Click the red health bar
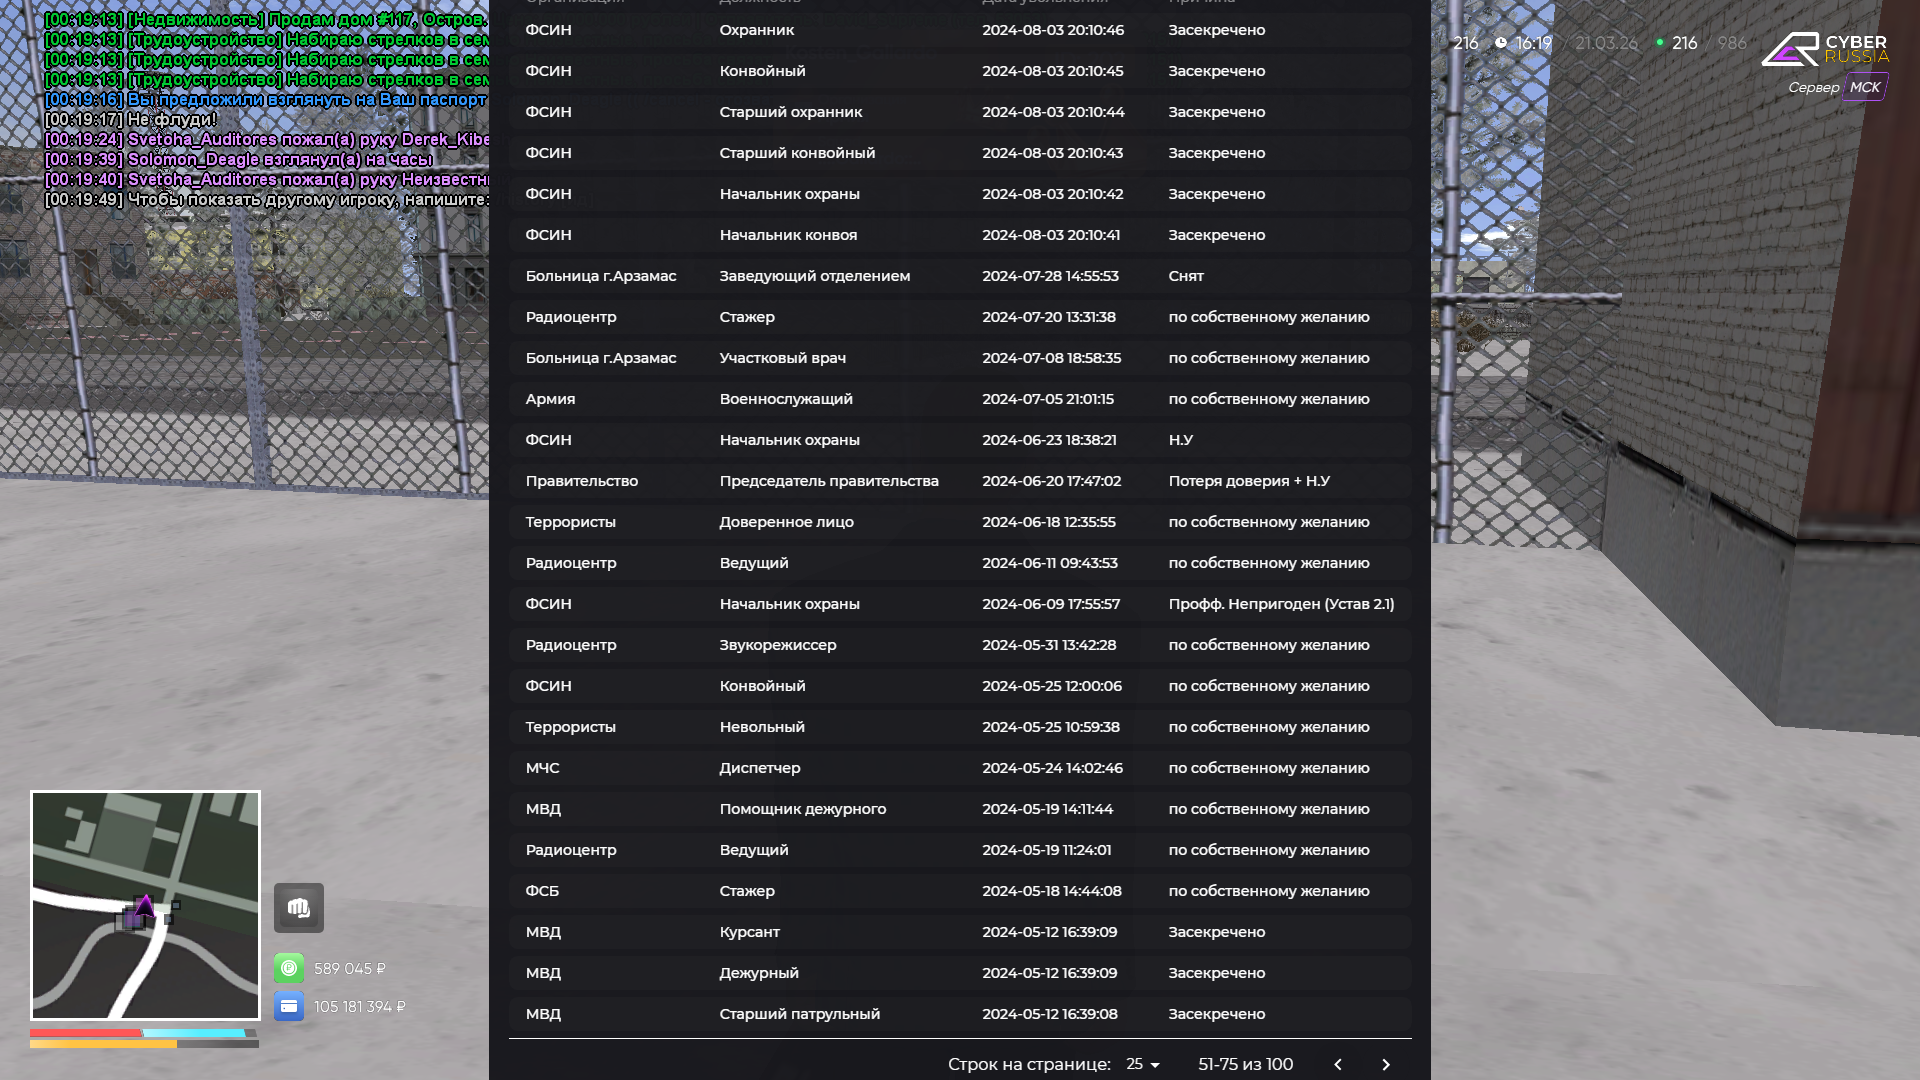Viewport: 1920px width, 1080px height. point(86,1033)
